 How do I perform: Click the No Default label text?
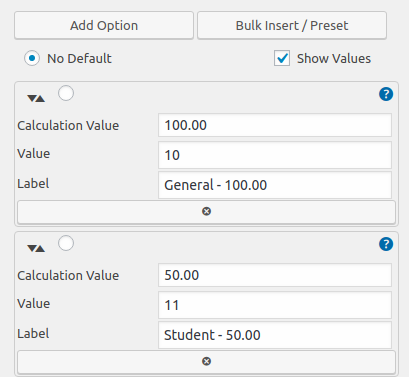pyautogui.click(x=79, y=59)
